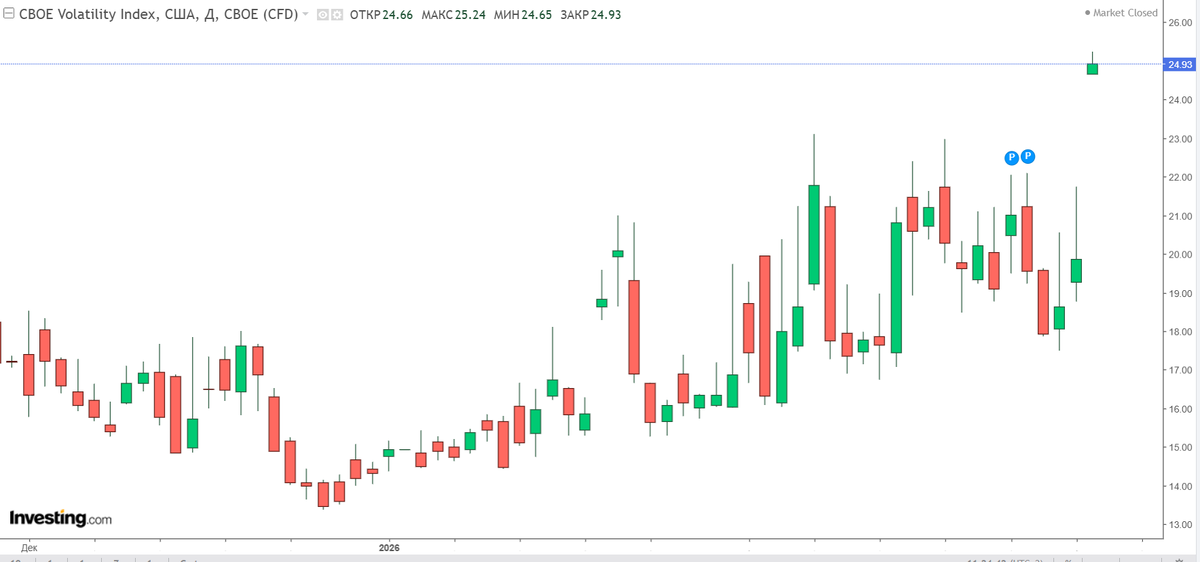Click the Market Closed status indicator
This screenshot has width=1200, height=562.
coord(1121,13)
